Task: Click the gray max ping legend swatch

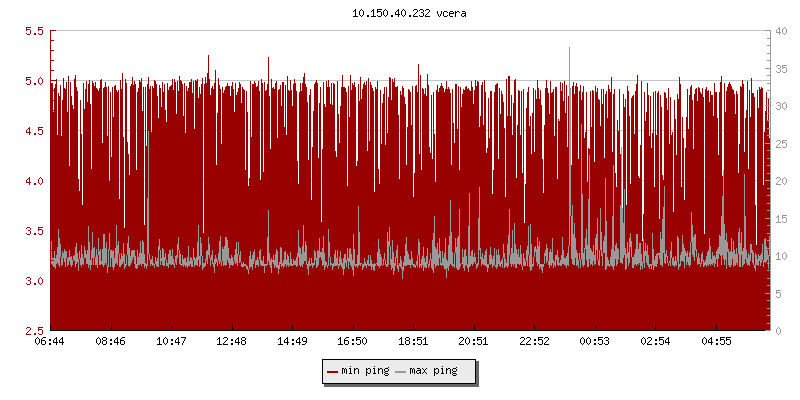Action: 401,371
